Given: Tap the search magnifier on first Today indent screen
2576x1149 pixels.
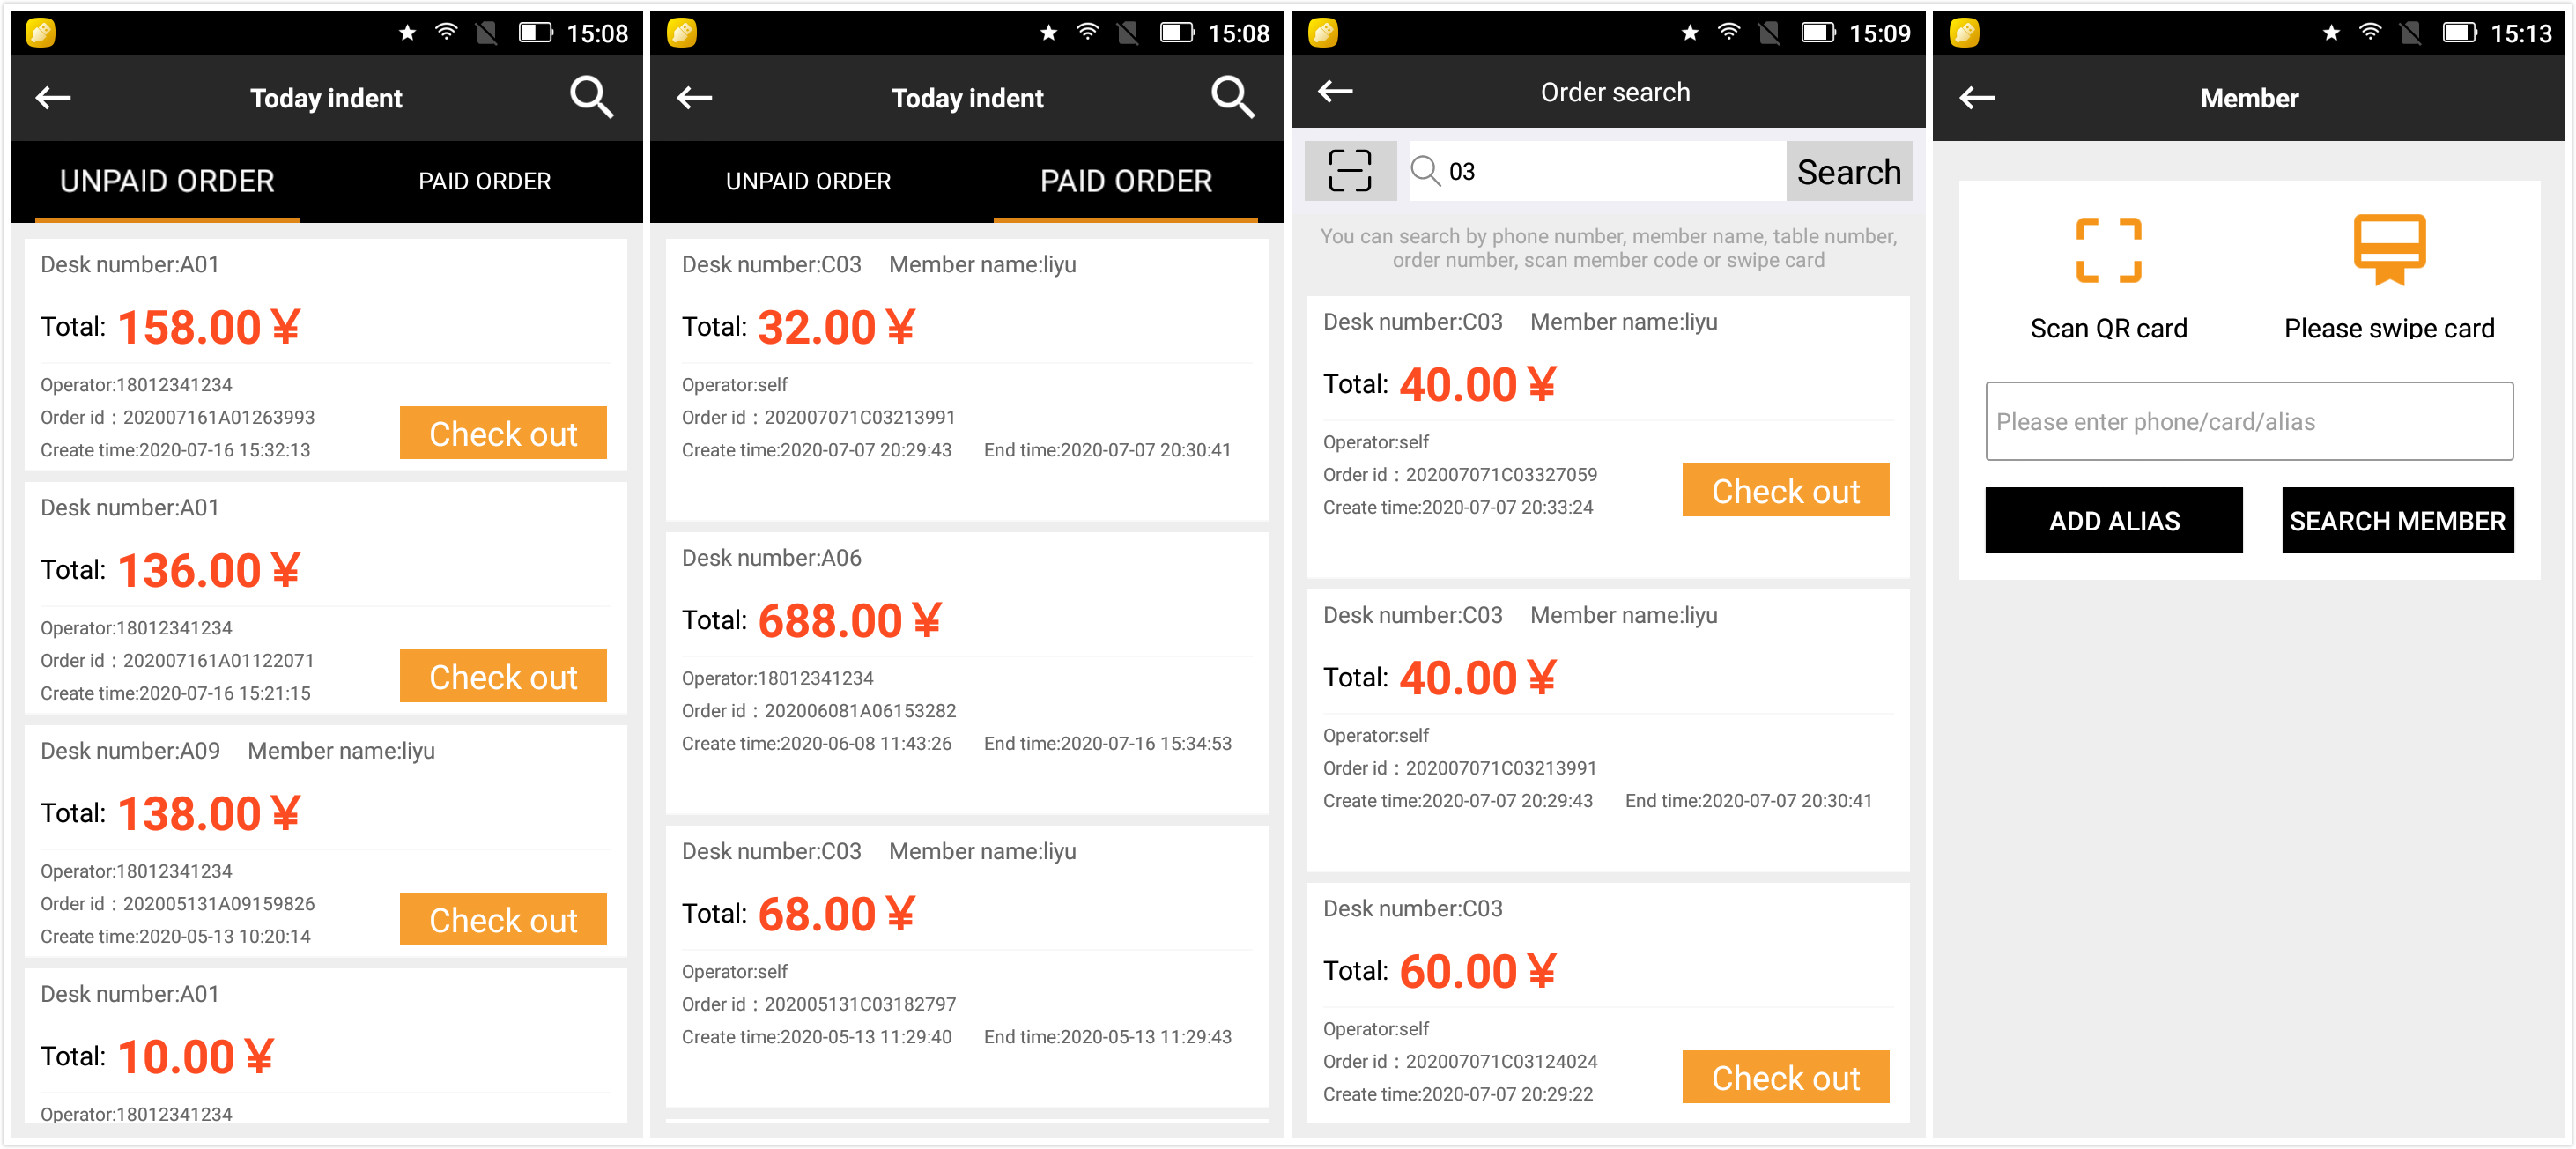Looking at the screenshot, I should pyautogui.click(x=591, y=98).
